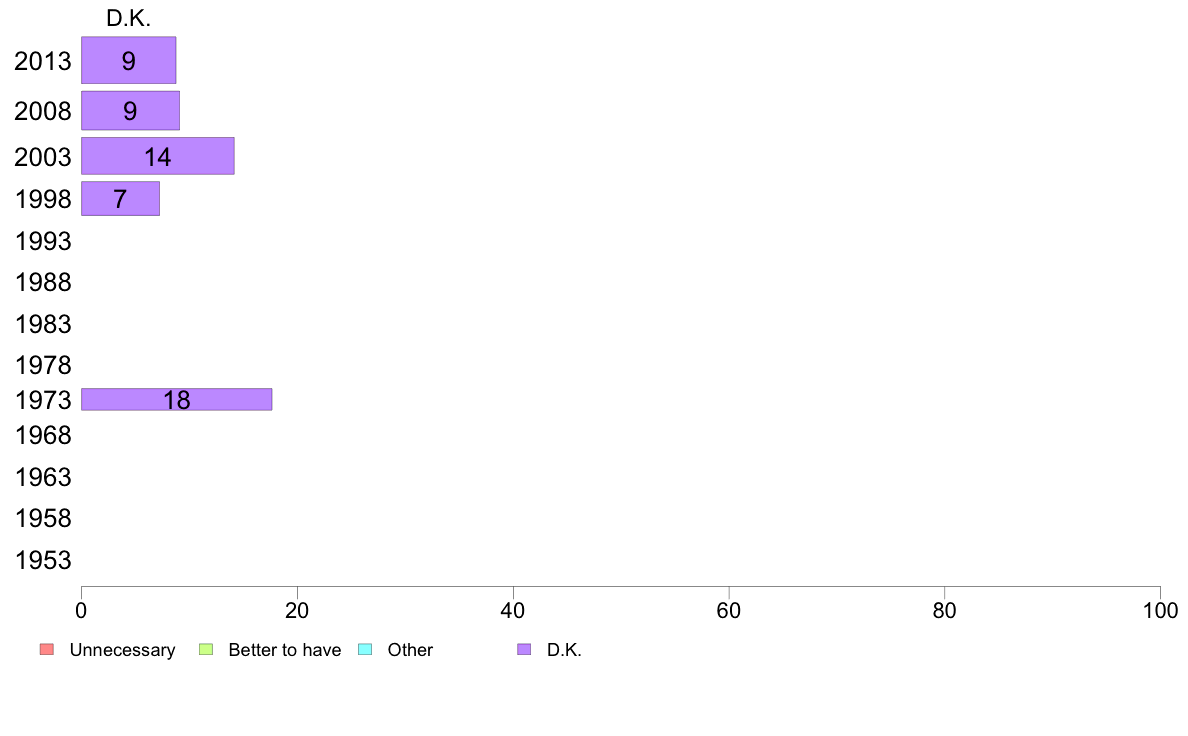
Task: Click the D.K. column header label
Action: click(129, 18)
